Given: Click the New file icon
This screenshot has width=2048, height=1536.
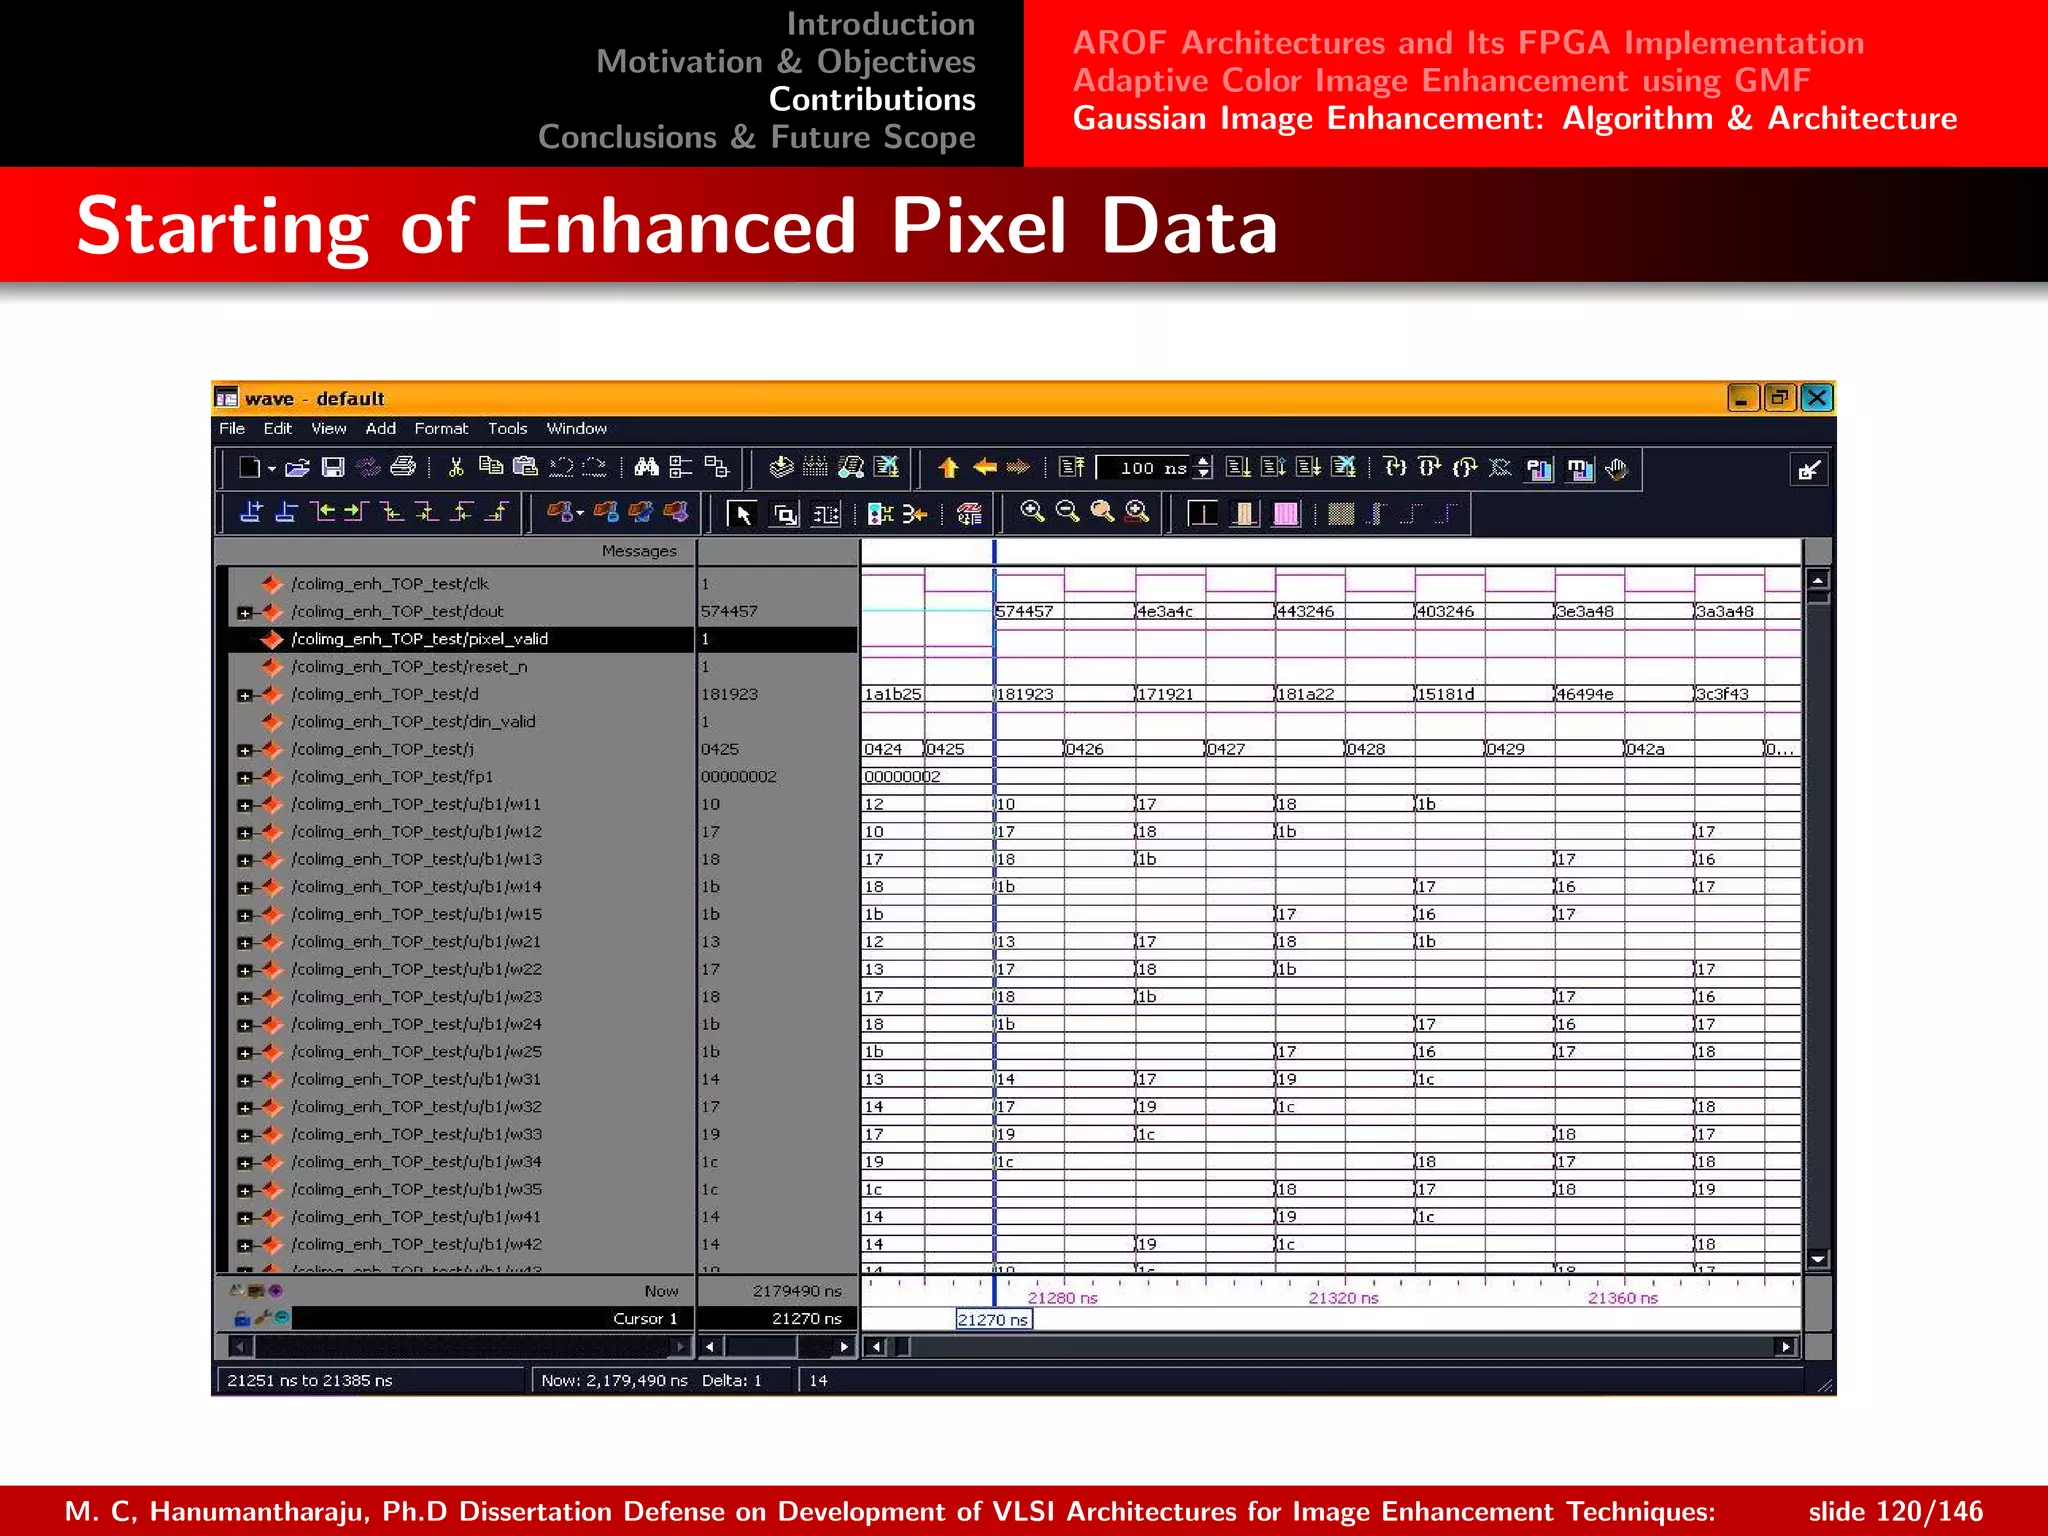Looking at the screenshot, I should pyautogui.click(x=249, y=467).
